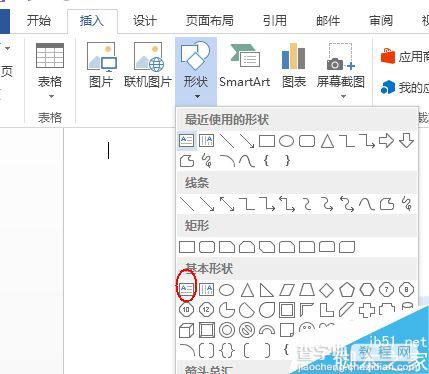Select the oval in recently used shapes
This screenshot has width=429, height=374.
click(x=287, y=141)
